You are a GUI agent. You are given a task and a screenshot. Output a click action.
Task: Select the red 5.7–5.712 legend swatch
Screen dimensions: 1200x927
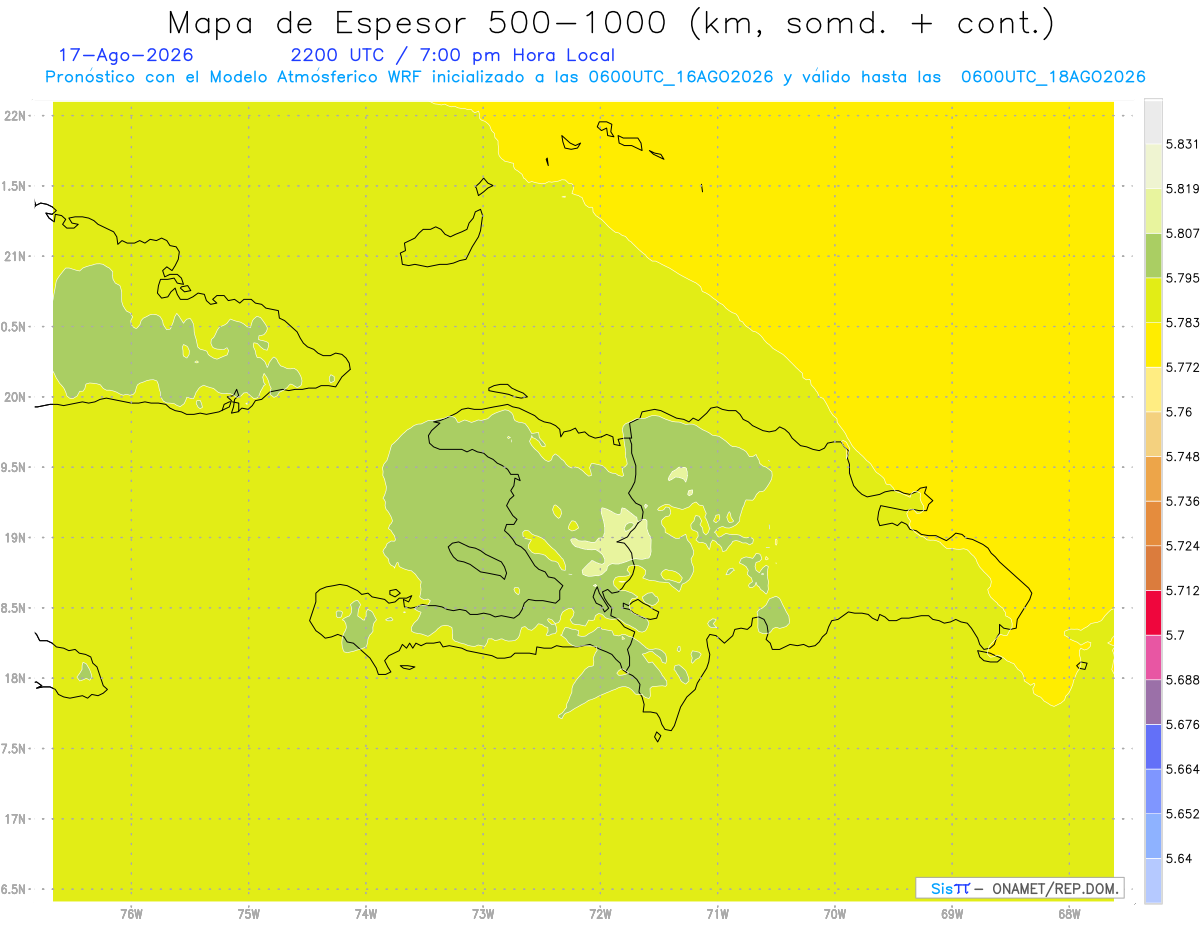click(1153, 612)
